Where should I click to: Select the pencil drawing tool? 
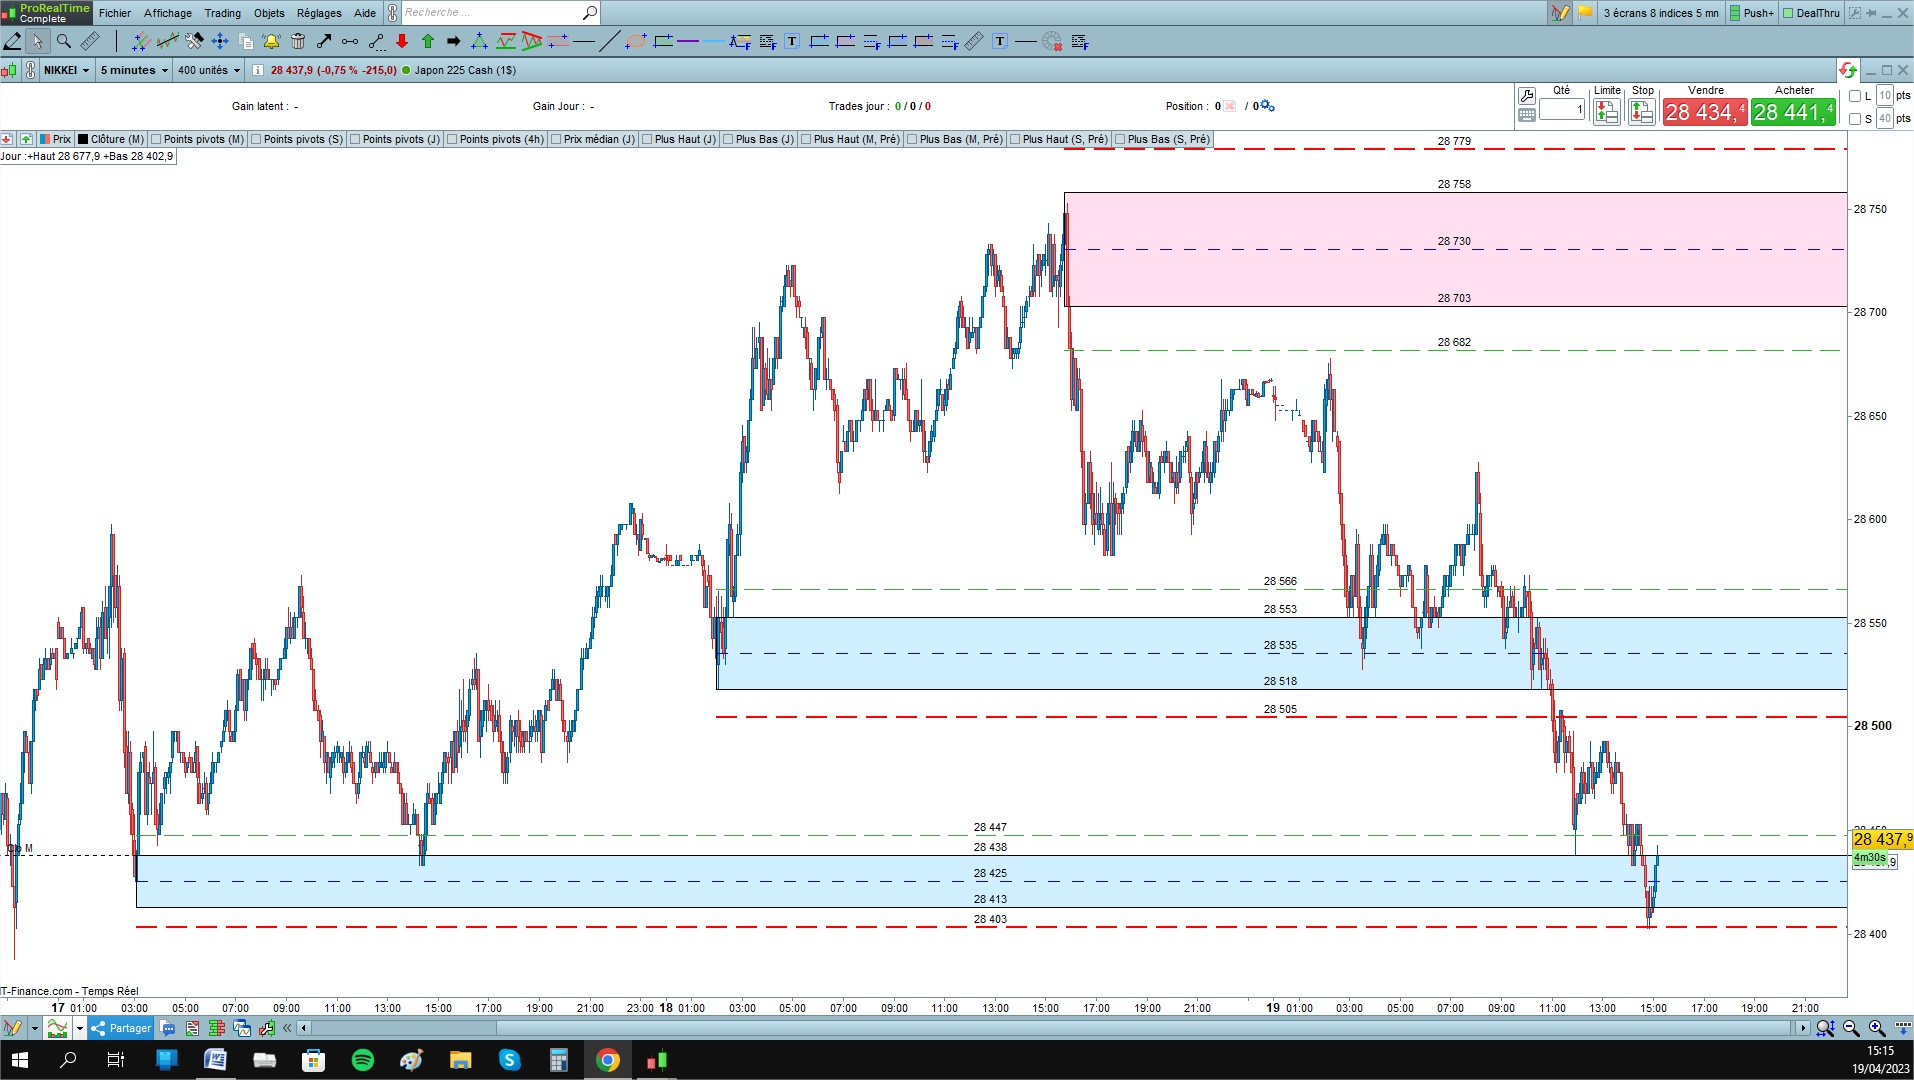coord(13,41)
